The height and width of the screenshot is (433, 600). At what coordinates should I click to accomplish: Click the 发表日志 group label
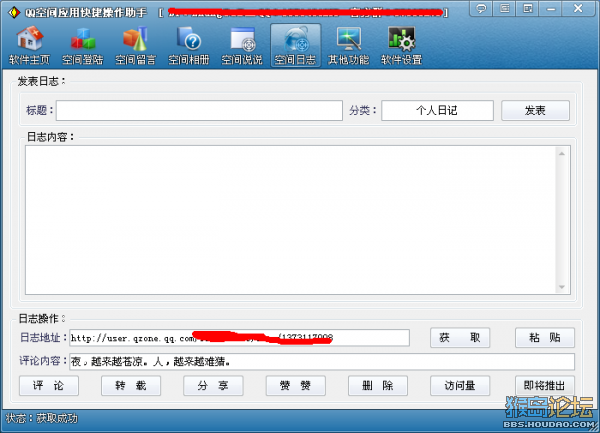41,81
